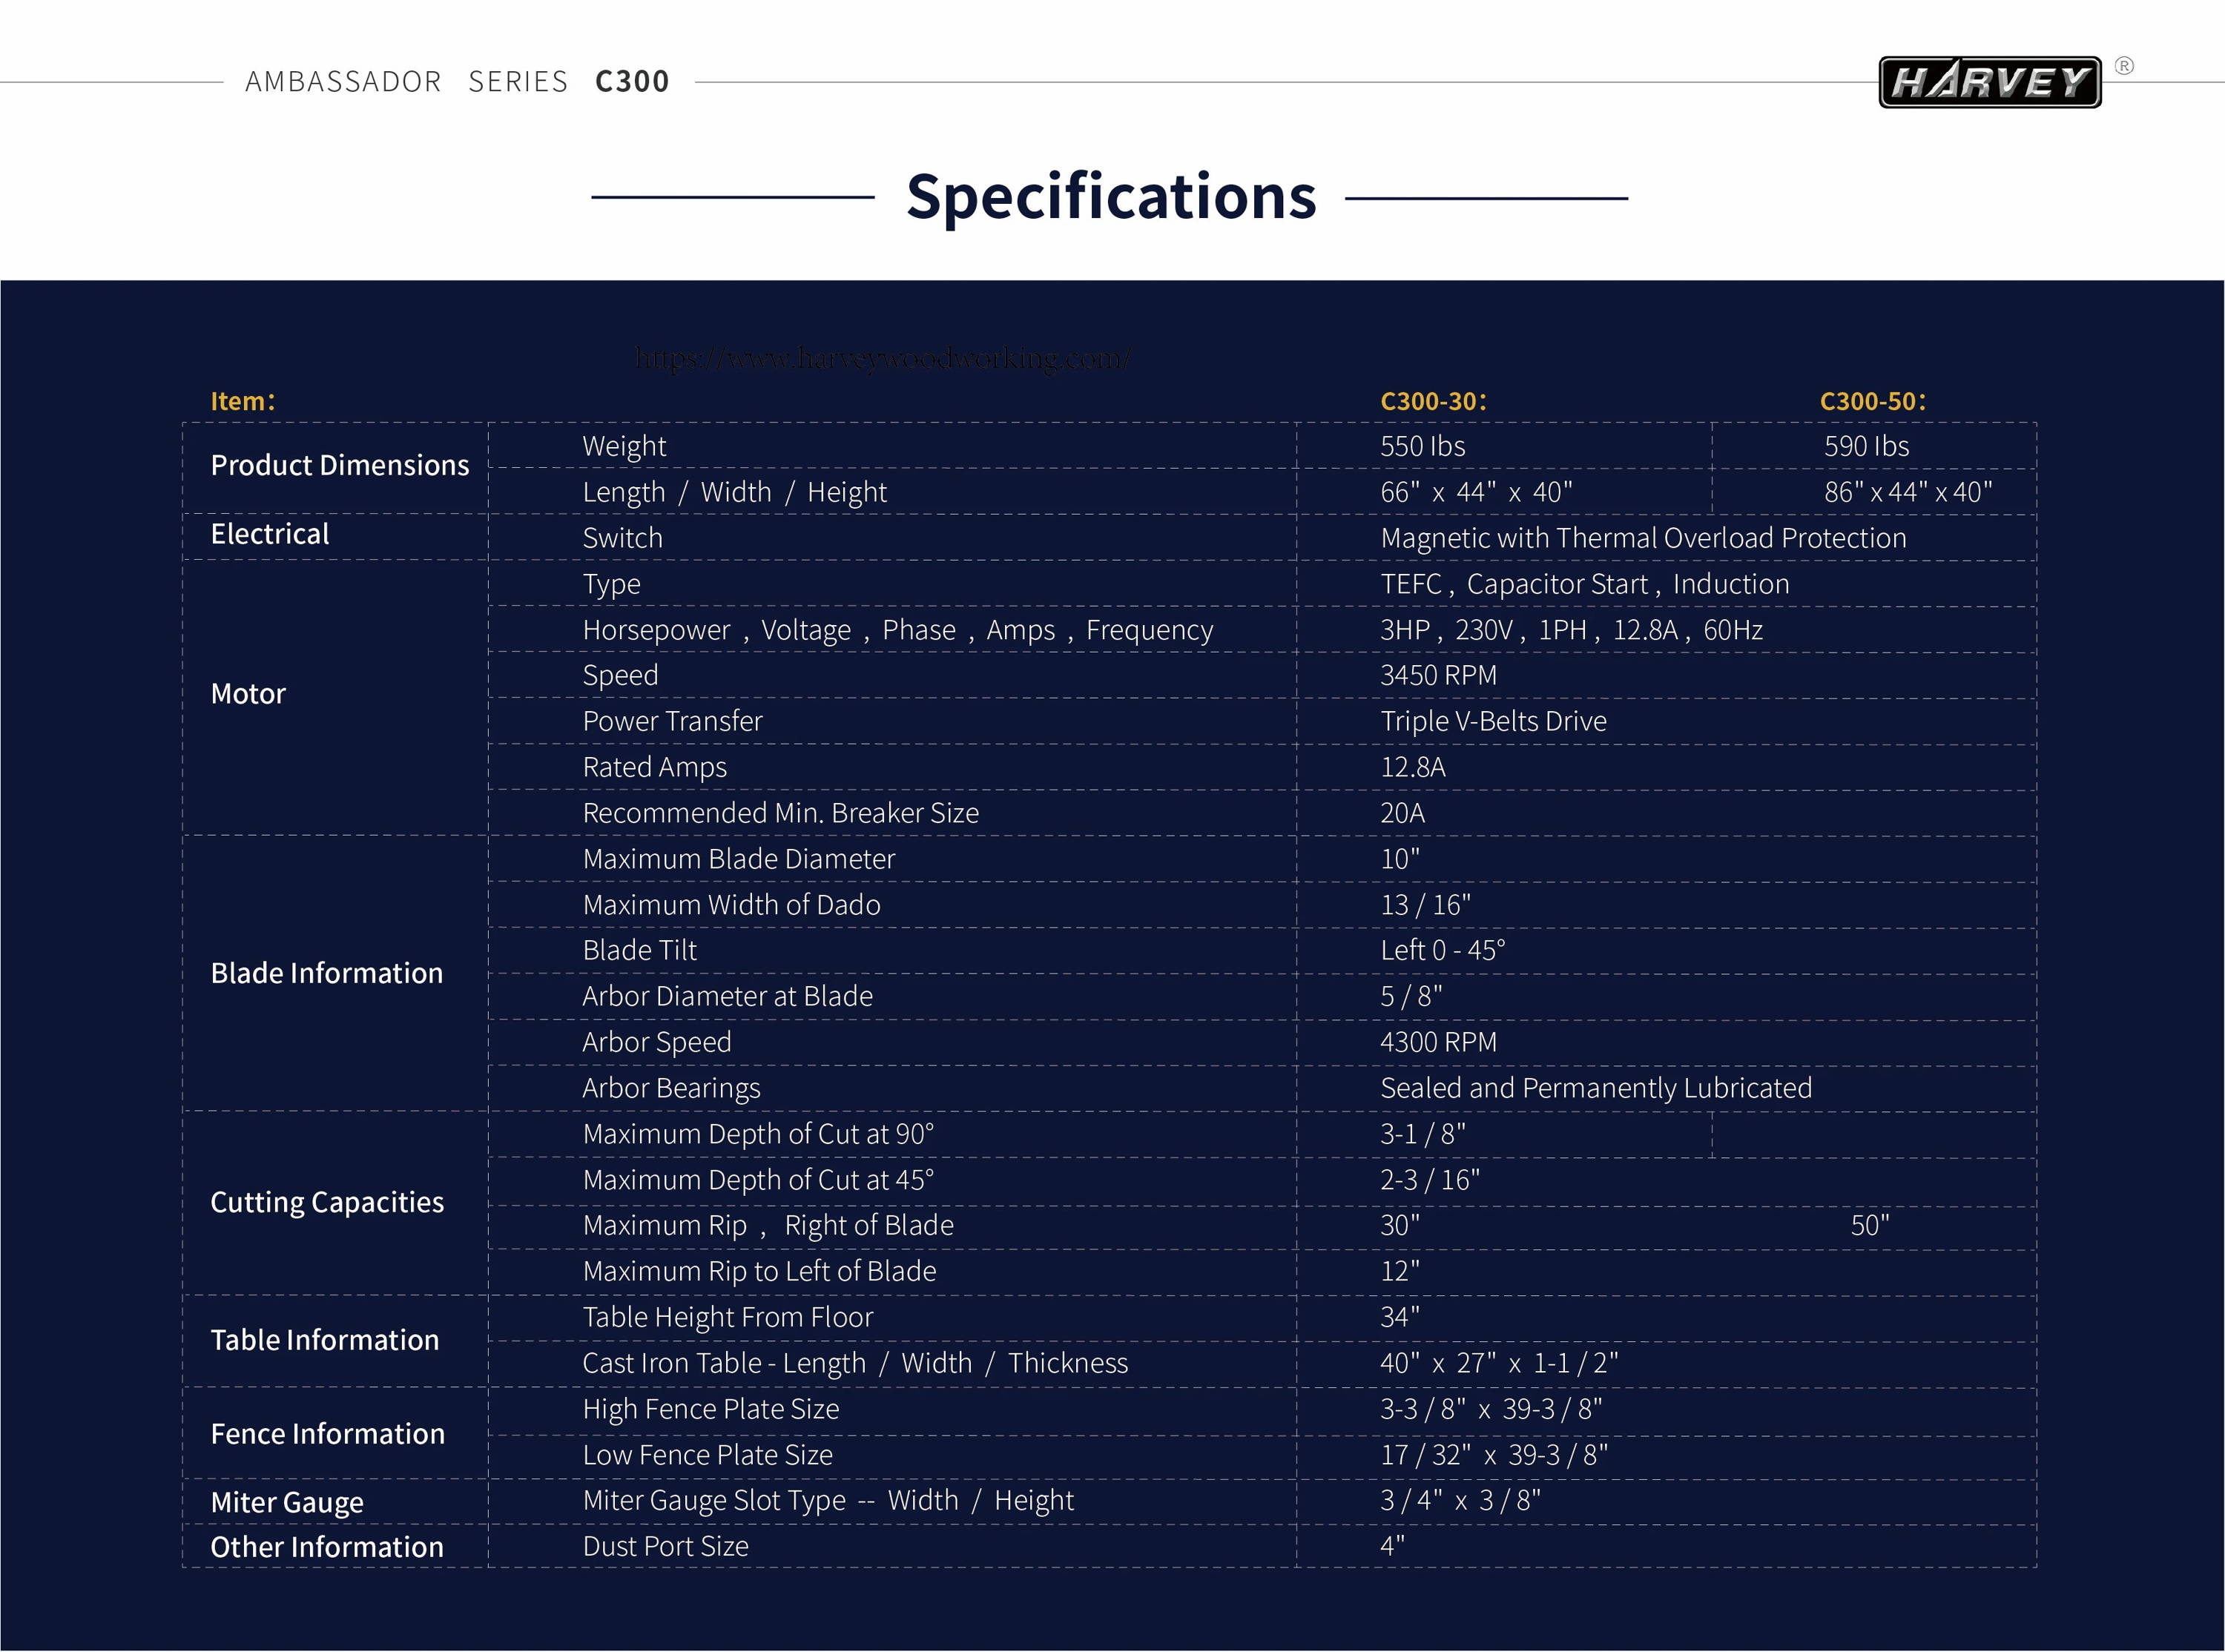Click the 30" rip capacity value

1400,1225
